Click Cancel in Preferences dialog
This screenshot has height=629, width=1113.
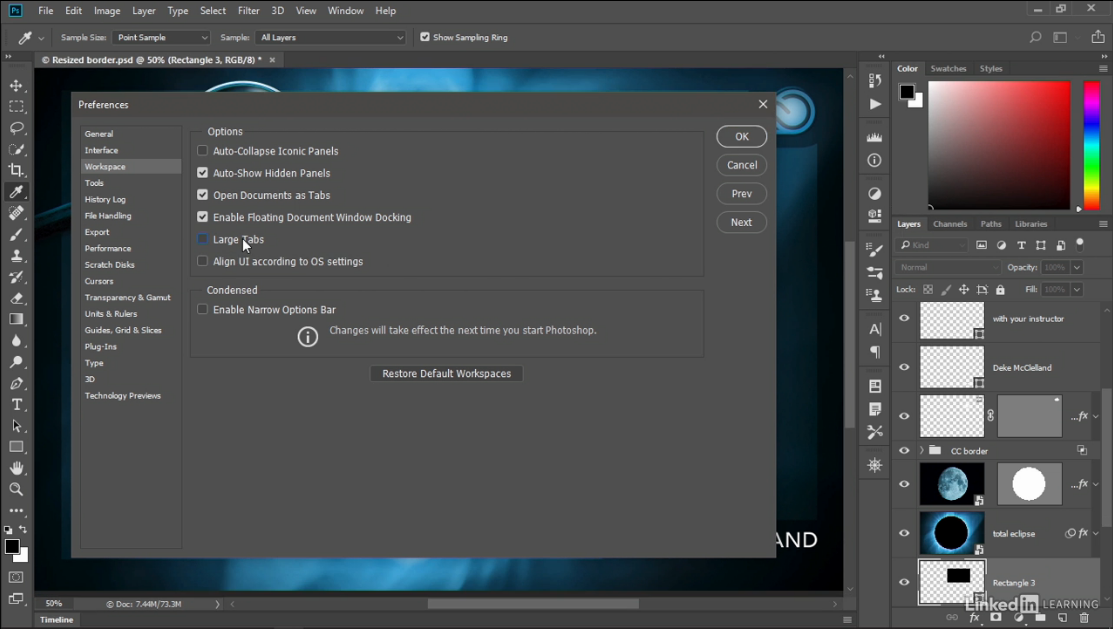(x=742, y=165)
